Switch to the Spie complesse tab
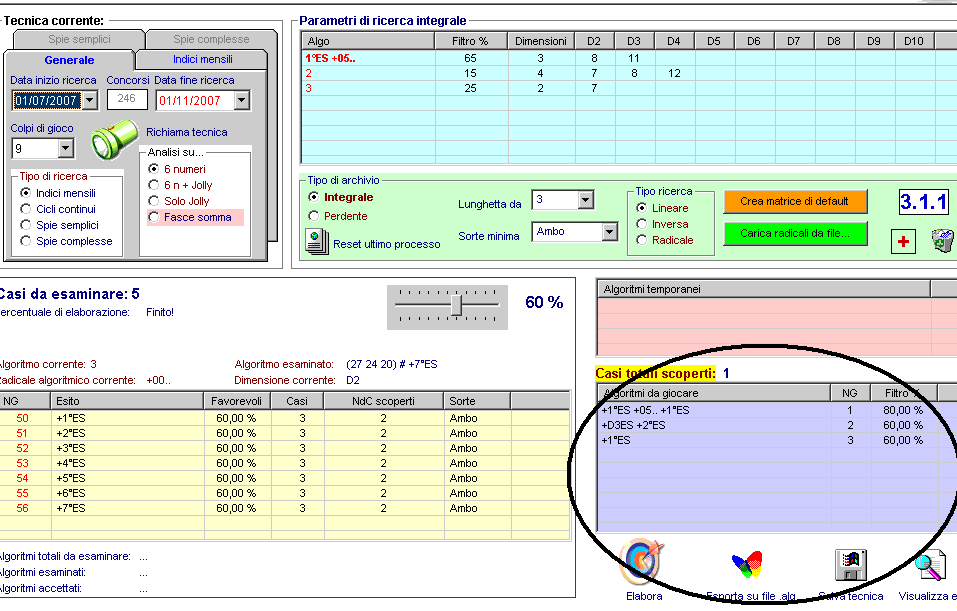 (x=211, y=39)
